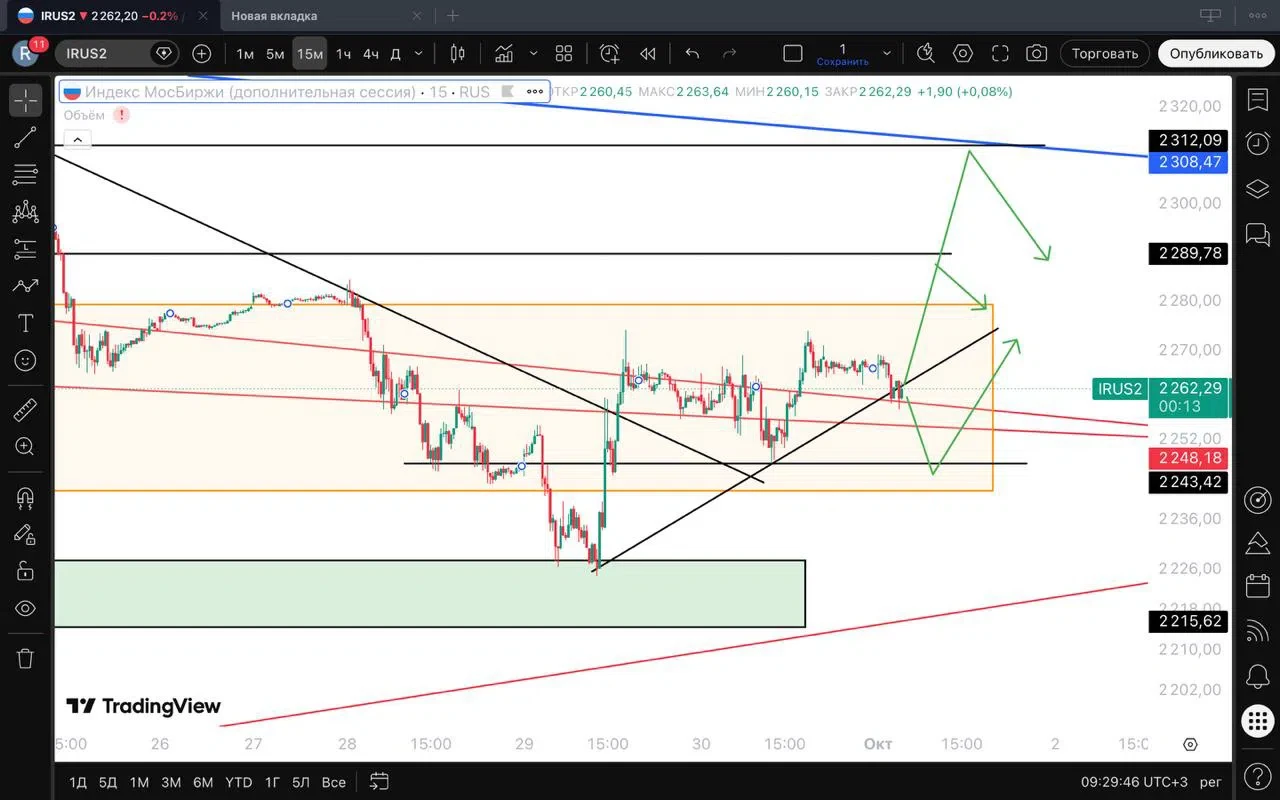
Task: Select the 5м timeframe
Action: (x=275, y=53)
